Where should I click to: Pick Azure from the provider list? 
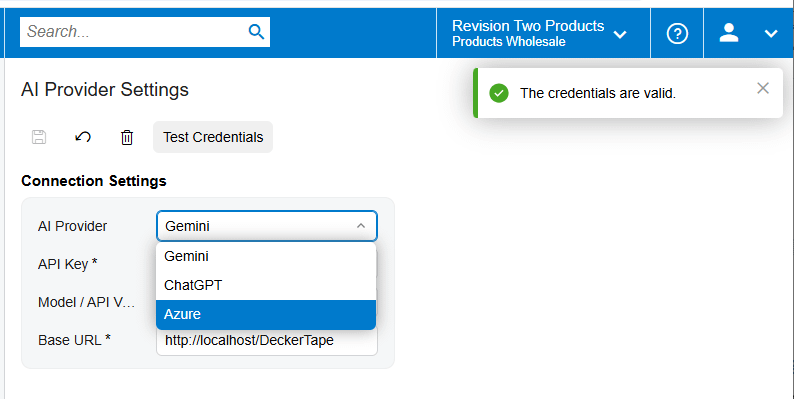[266, 314]
